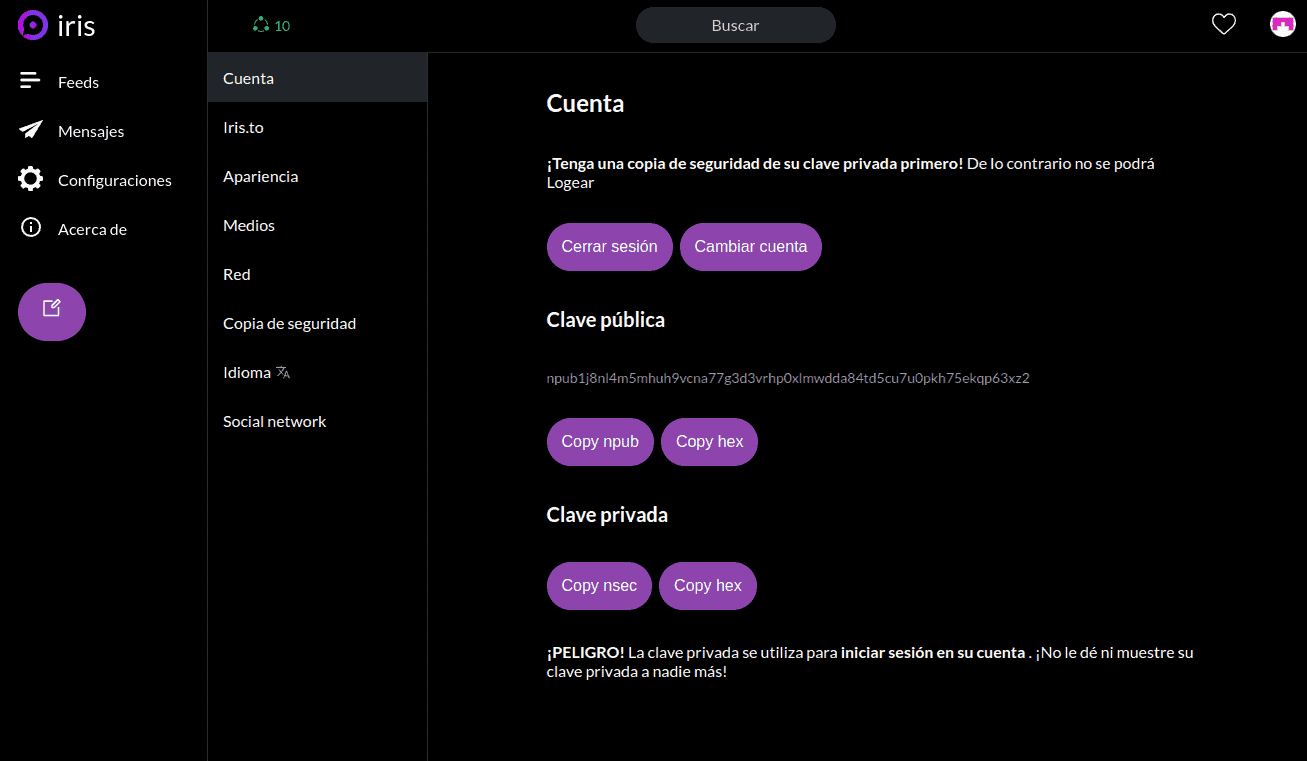Click the green relay connections icon
The image size is (1307, 761).
pos(261,25)
